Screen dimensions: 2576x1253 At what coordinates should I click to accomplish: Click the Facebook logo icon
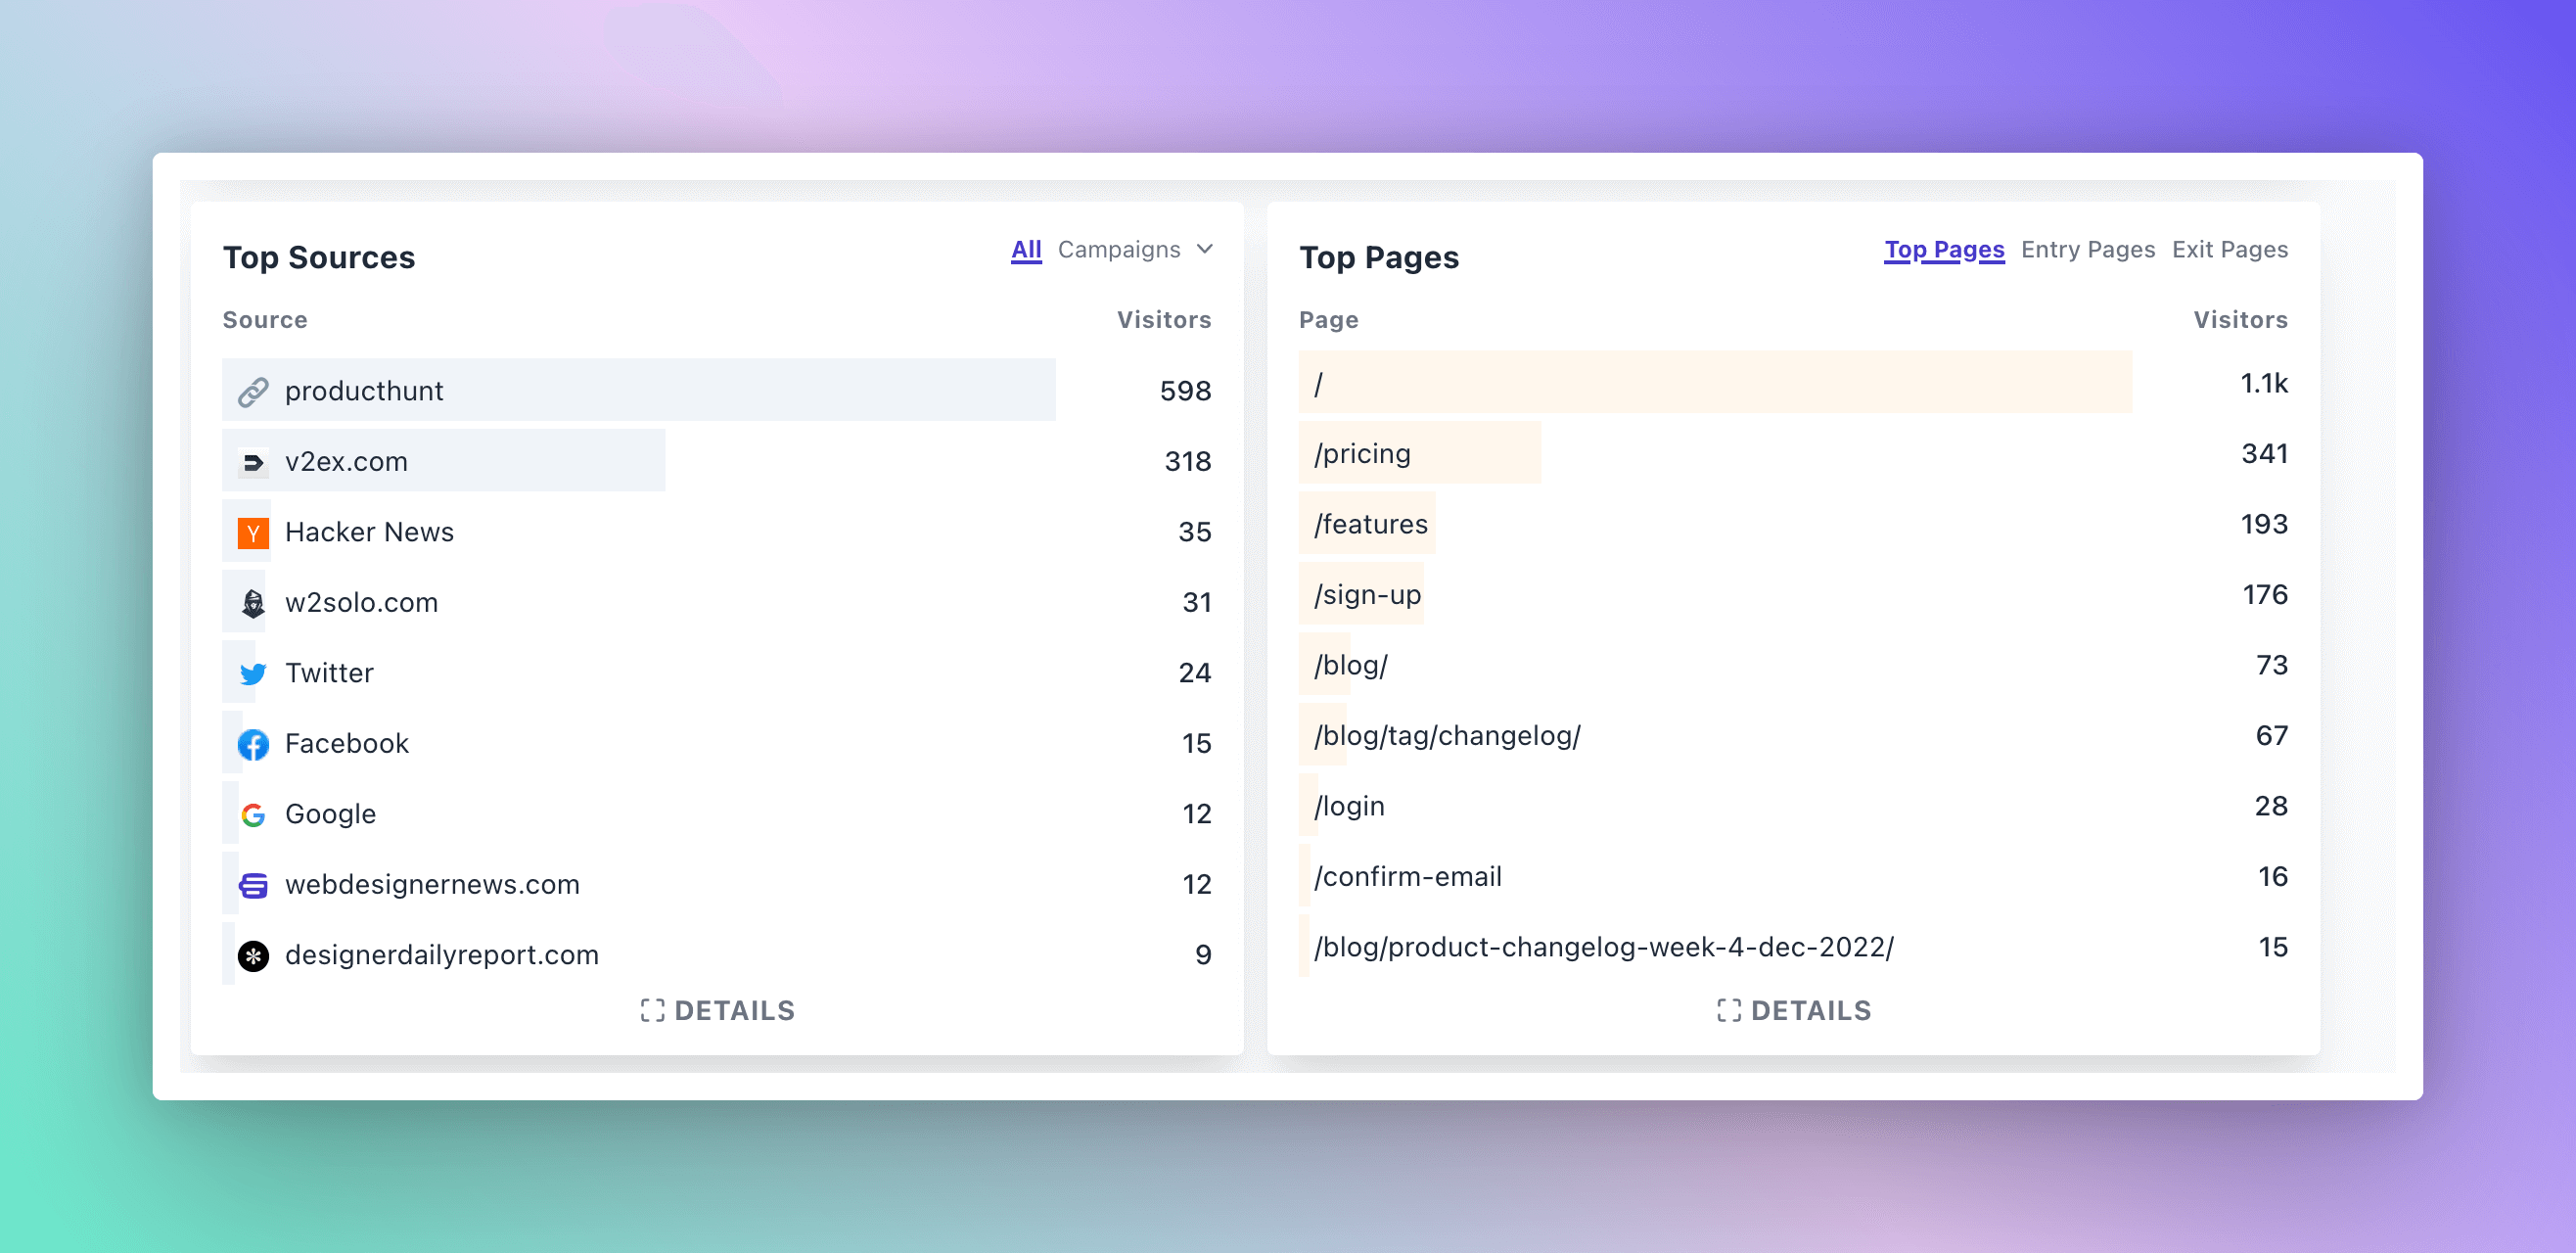tap(253, 744)
